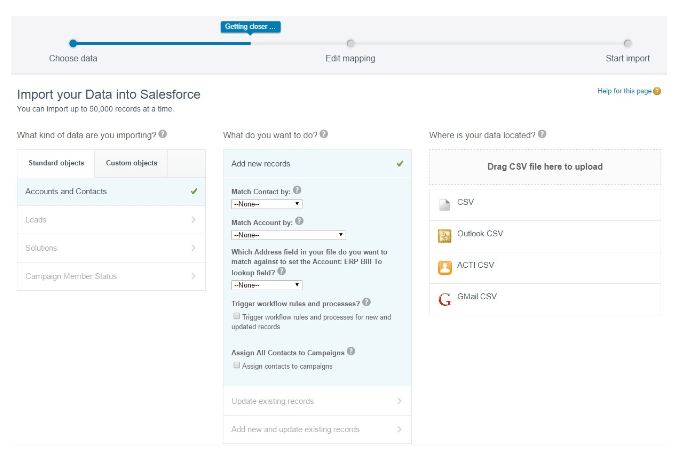Switch to Custom objects tab
This screenshot has width=681, height=463.
[x=131, y=163]
